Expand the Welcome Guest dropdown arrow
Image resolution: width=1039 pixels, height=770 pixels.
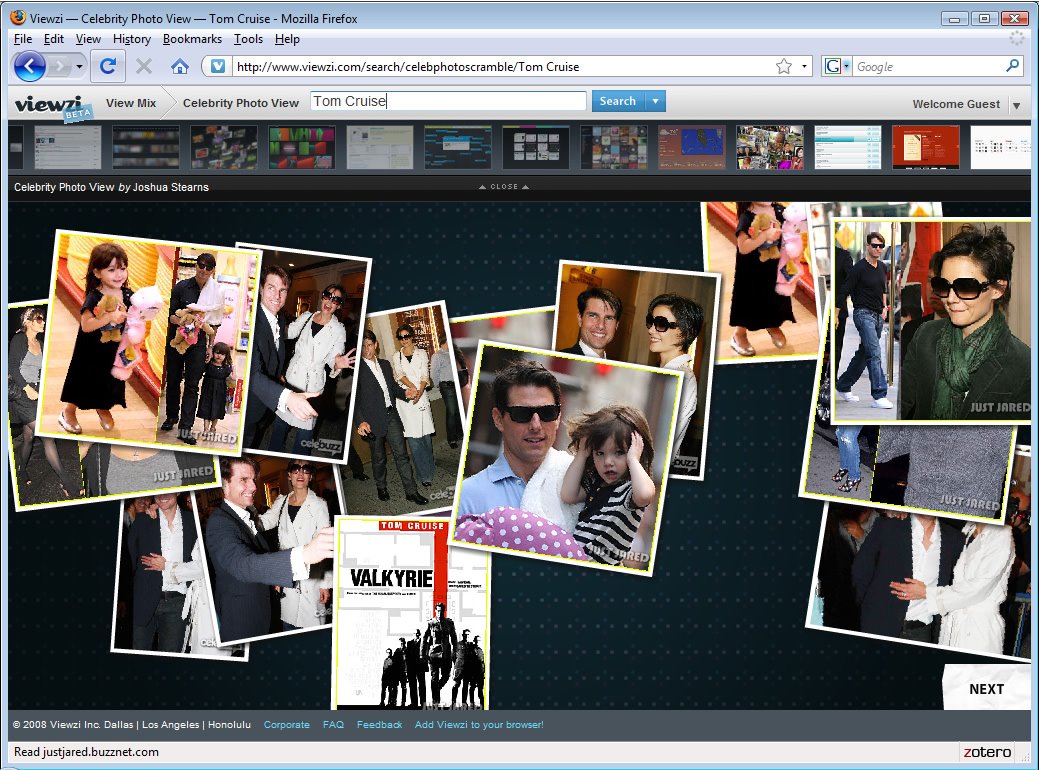coord(1016,105)
